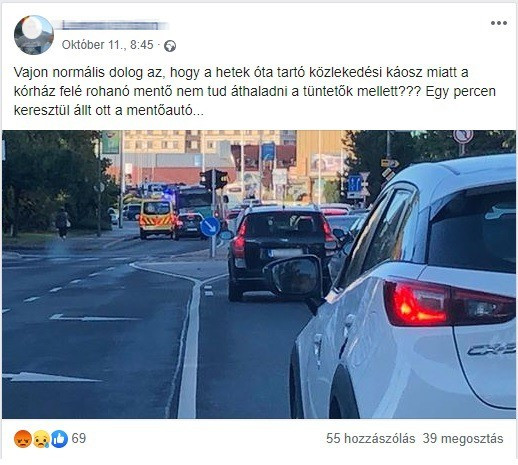Click the public globe privacy icon
The height and width of the screenshot is (465, 518).
[x=170, y=46]
